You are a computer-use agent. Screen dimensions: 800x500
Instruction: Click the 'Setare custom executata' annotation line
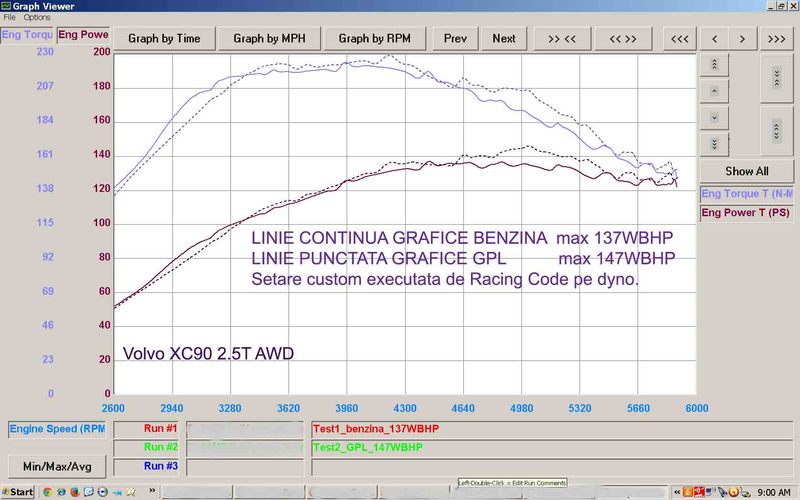coord(445,280)
